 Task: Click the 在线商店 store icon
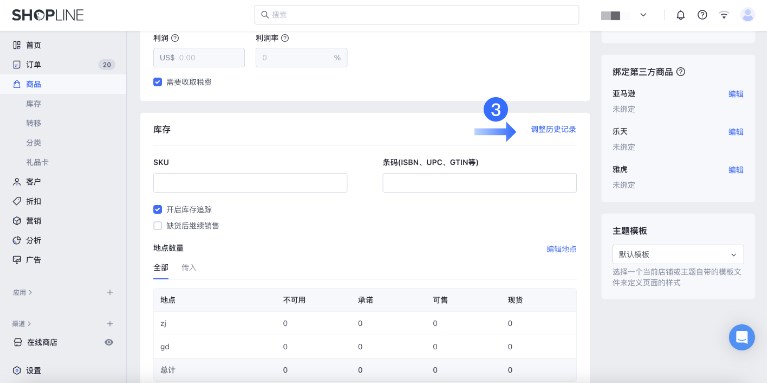click(18, 342)
